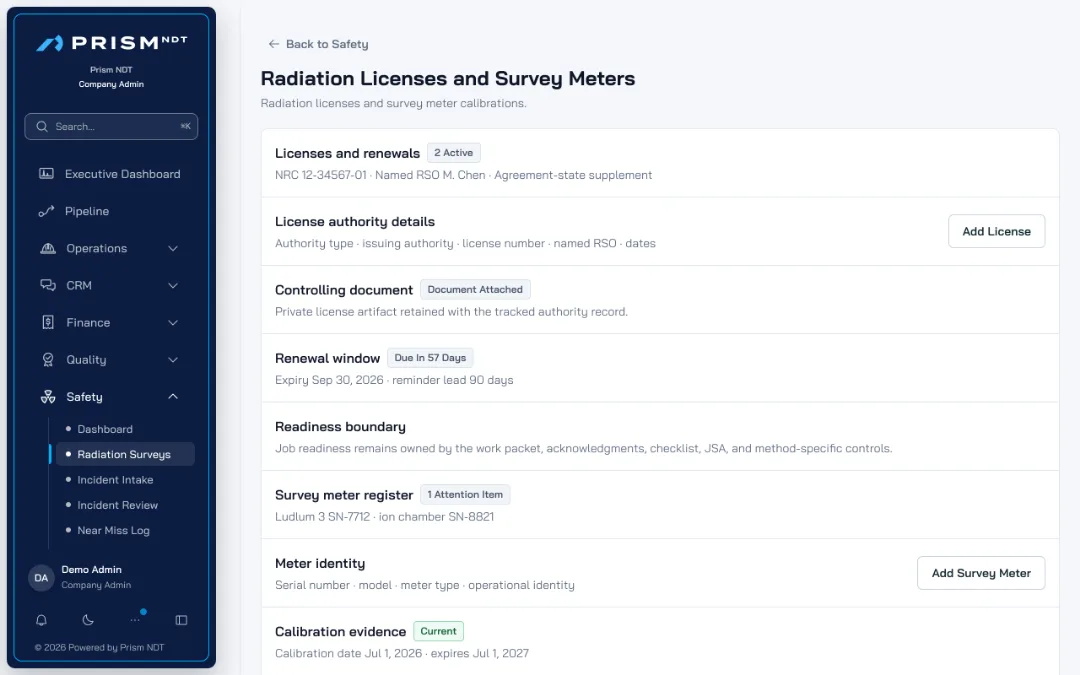Focus the sidebar Search field
1080x675 pixels.
point(111,127)
